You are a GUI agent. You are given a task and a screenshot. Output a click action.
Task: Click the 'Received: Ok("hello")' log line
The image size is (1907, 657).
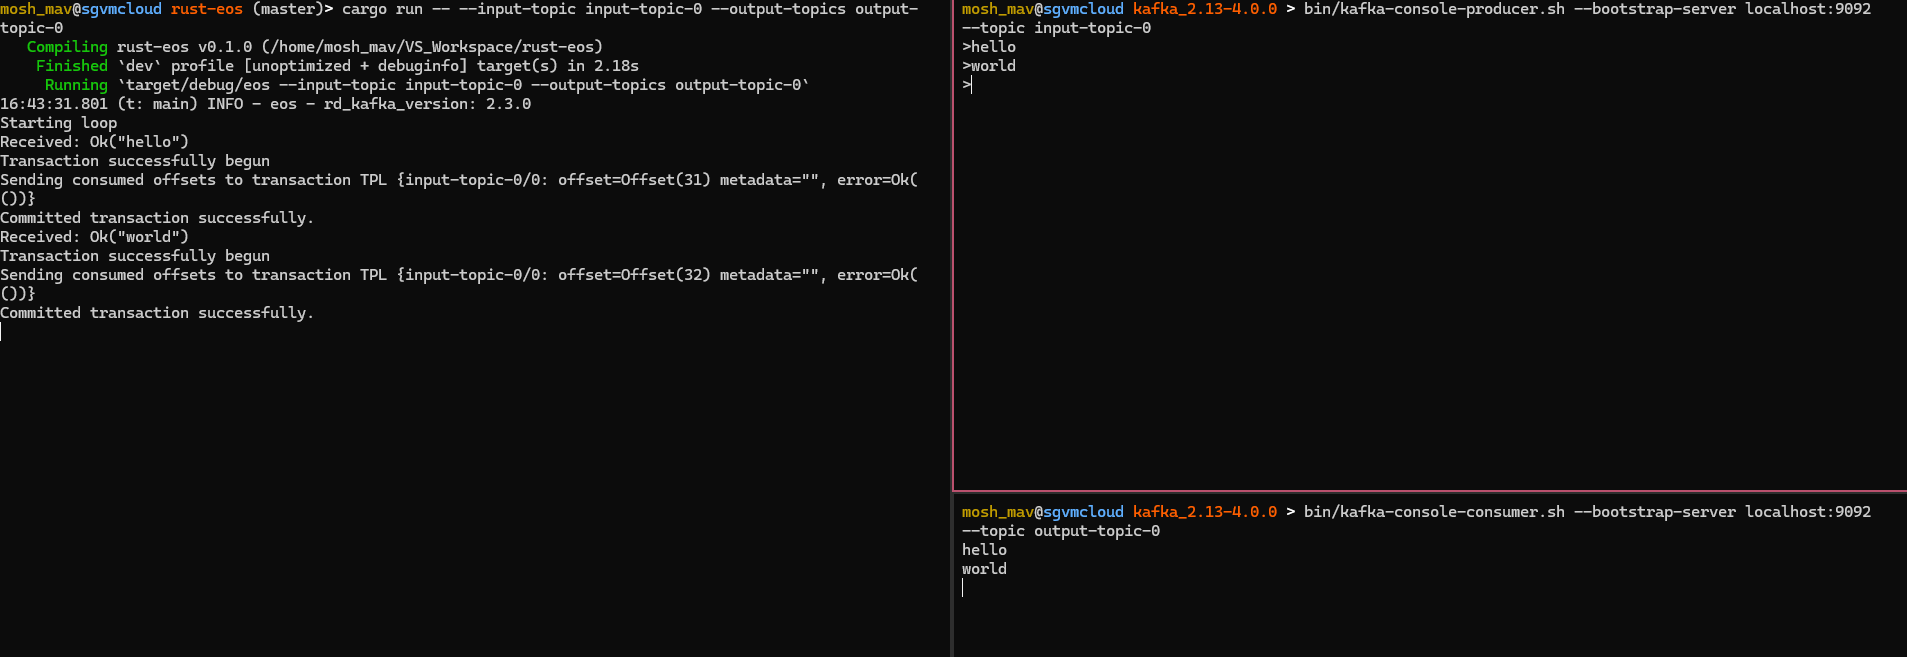click(x=94, y=142)
